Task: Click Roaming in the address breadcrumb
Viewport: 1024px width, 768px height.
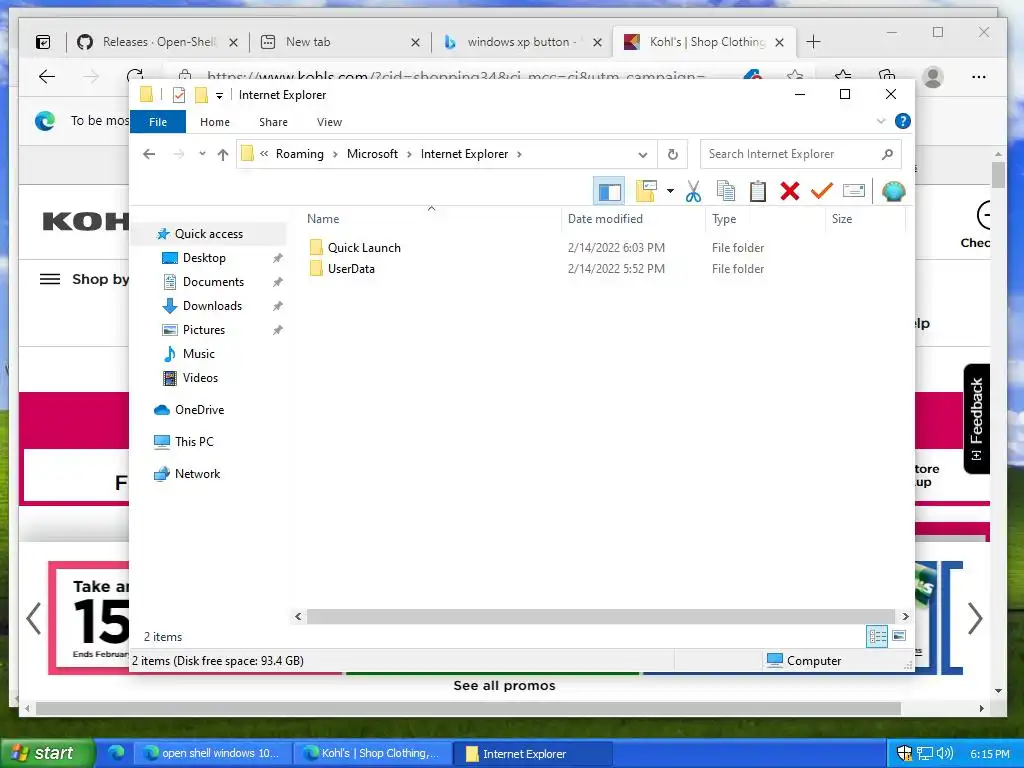Action: click(299, 154)
